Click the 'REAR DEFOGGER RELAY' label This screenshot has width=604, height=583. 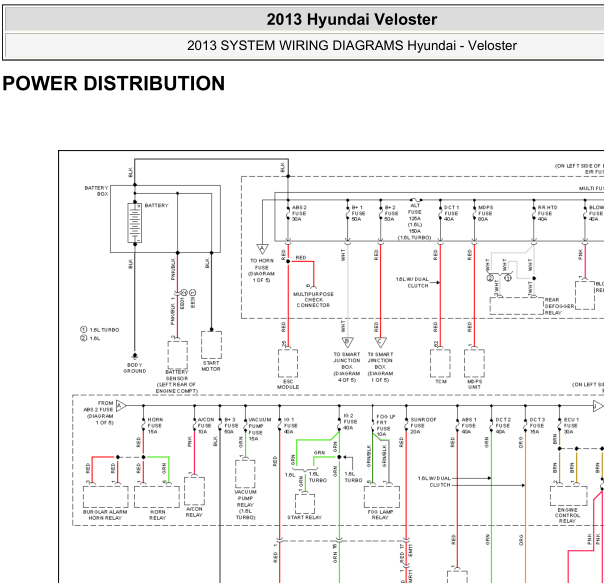[x=559, y=306]
